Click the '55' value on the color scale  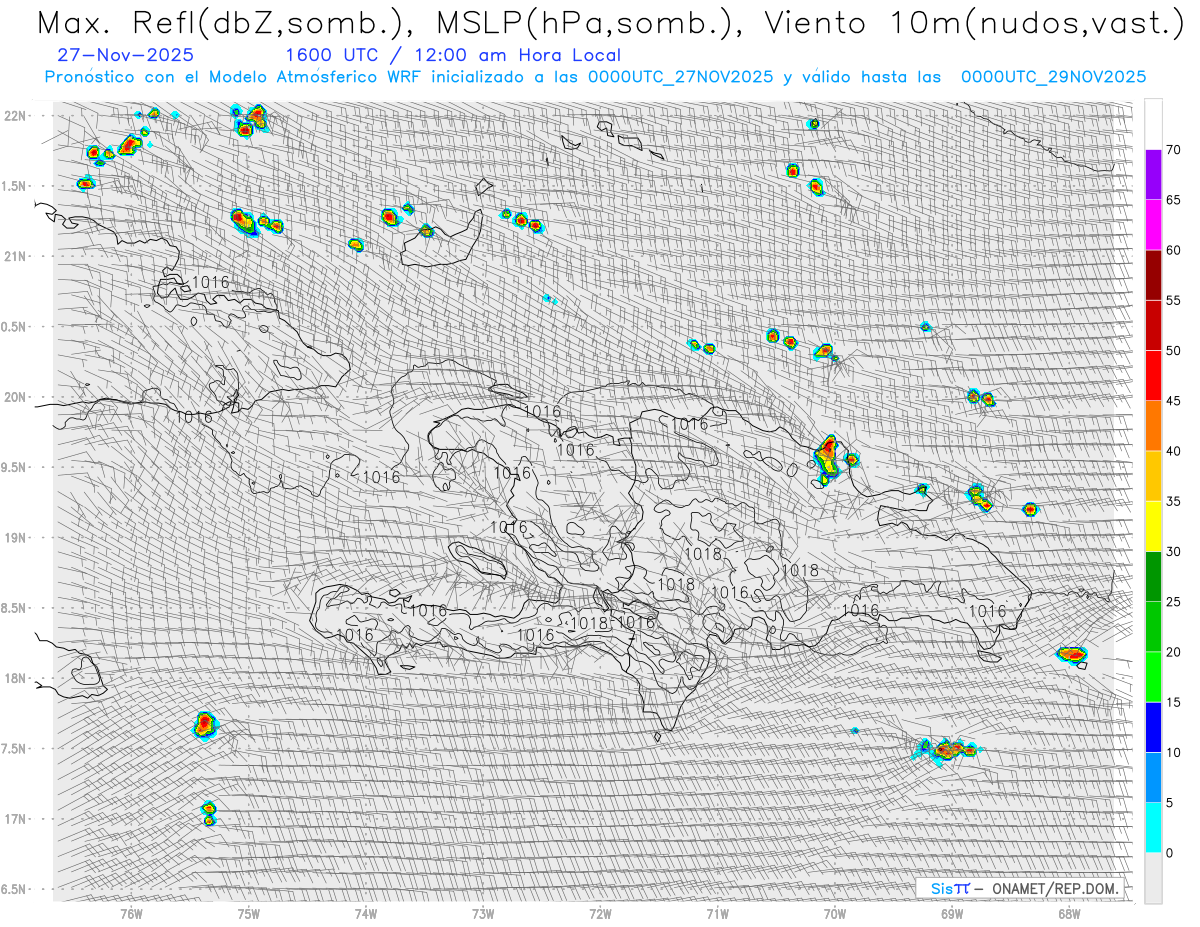click(1173, 300)
